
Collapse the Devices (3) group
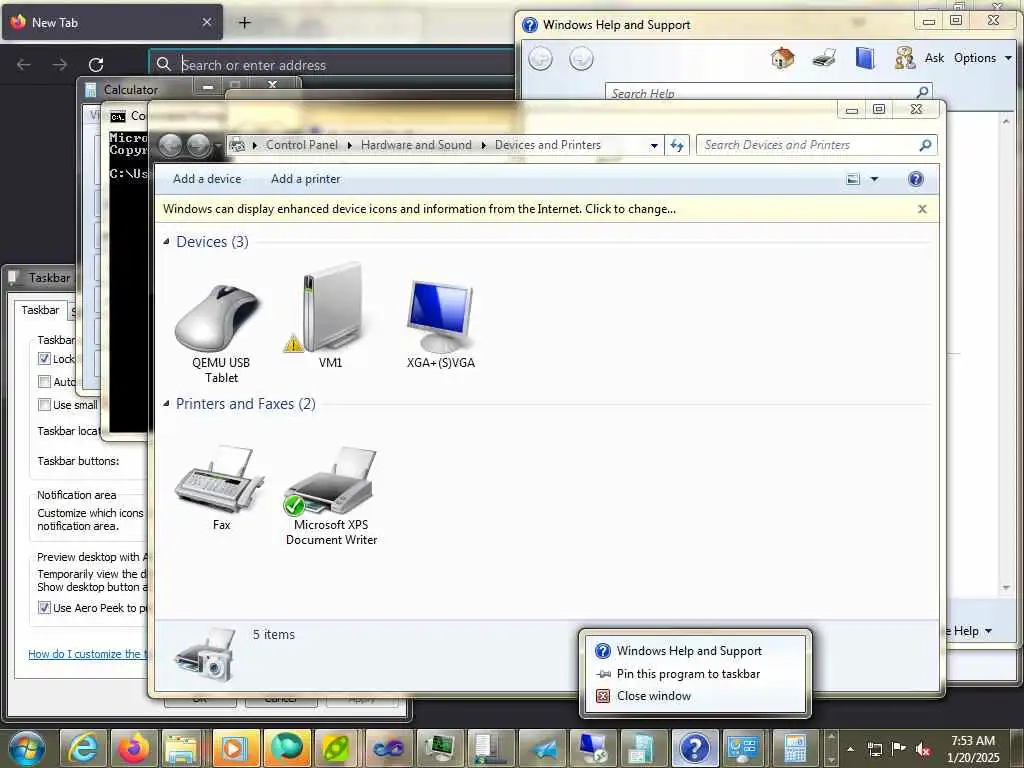(166, 242)
